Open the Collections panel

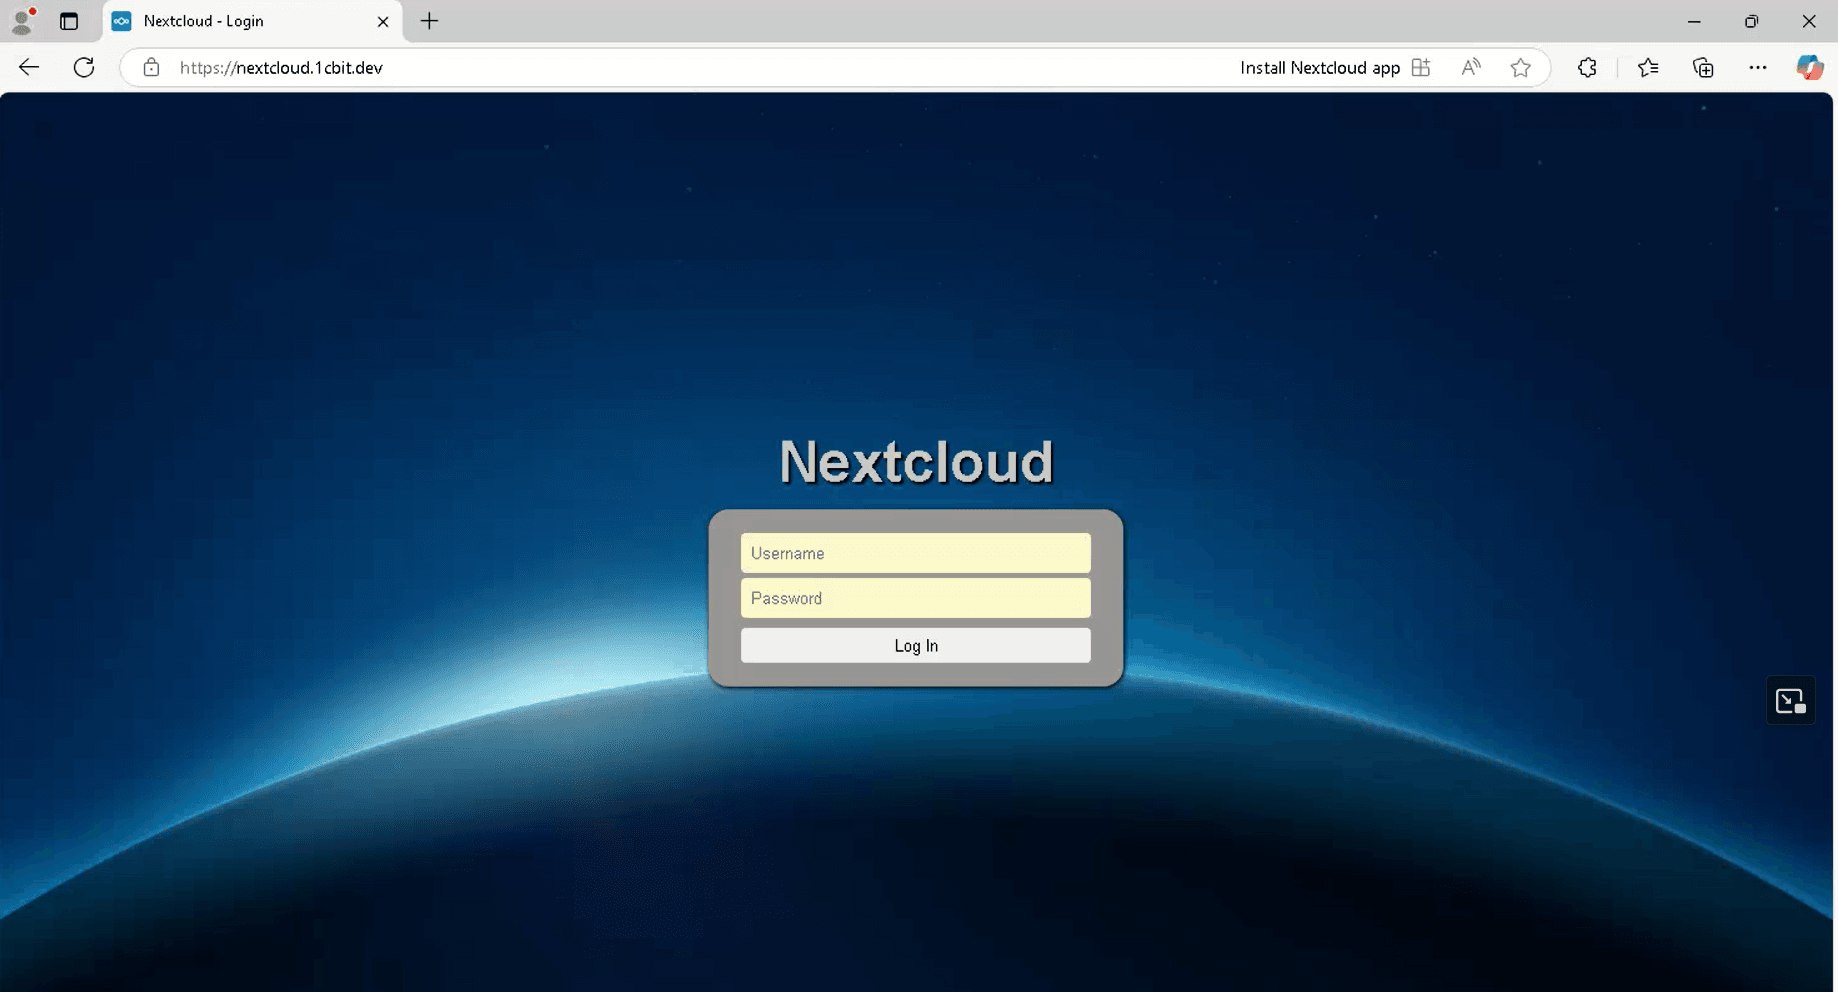(1703, 67)
